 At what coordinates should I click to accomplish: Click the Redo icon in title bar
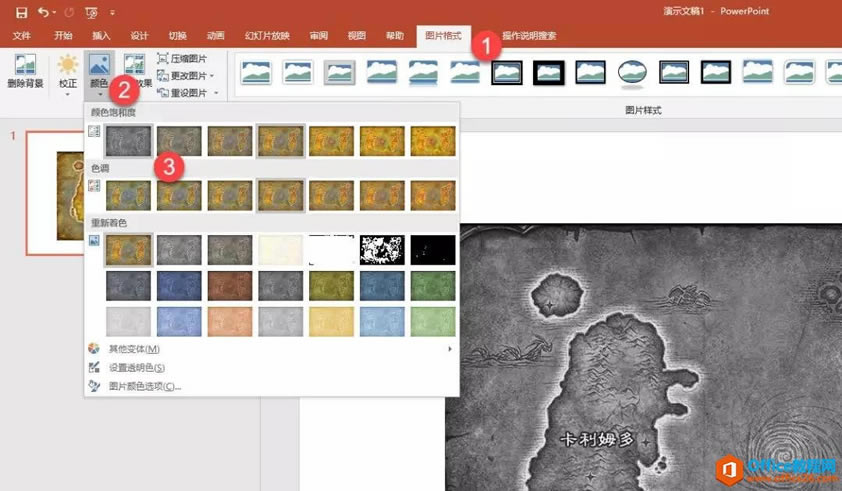pos(69,12)
